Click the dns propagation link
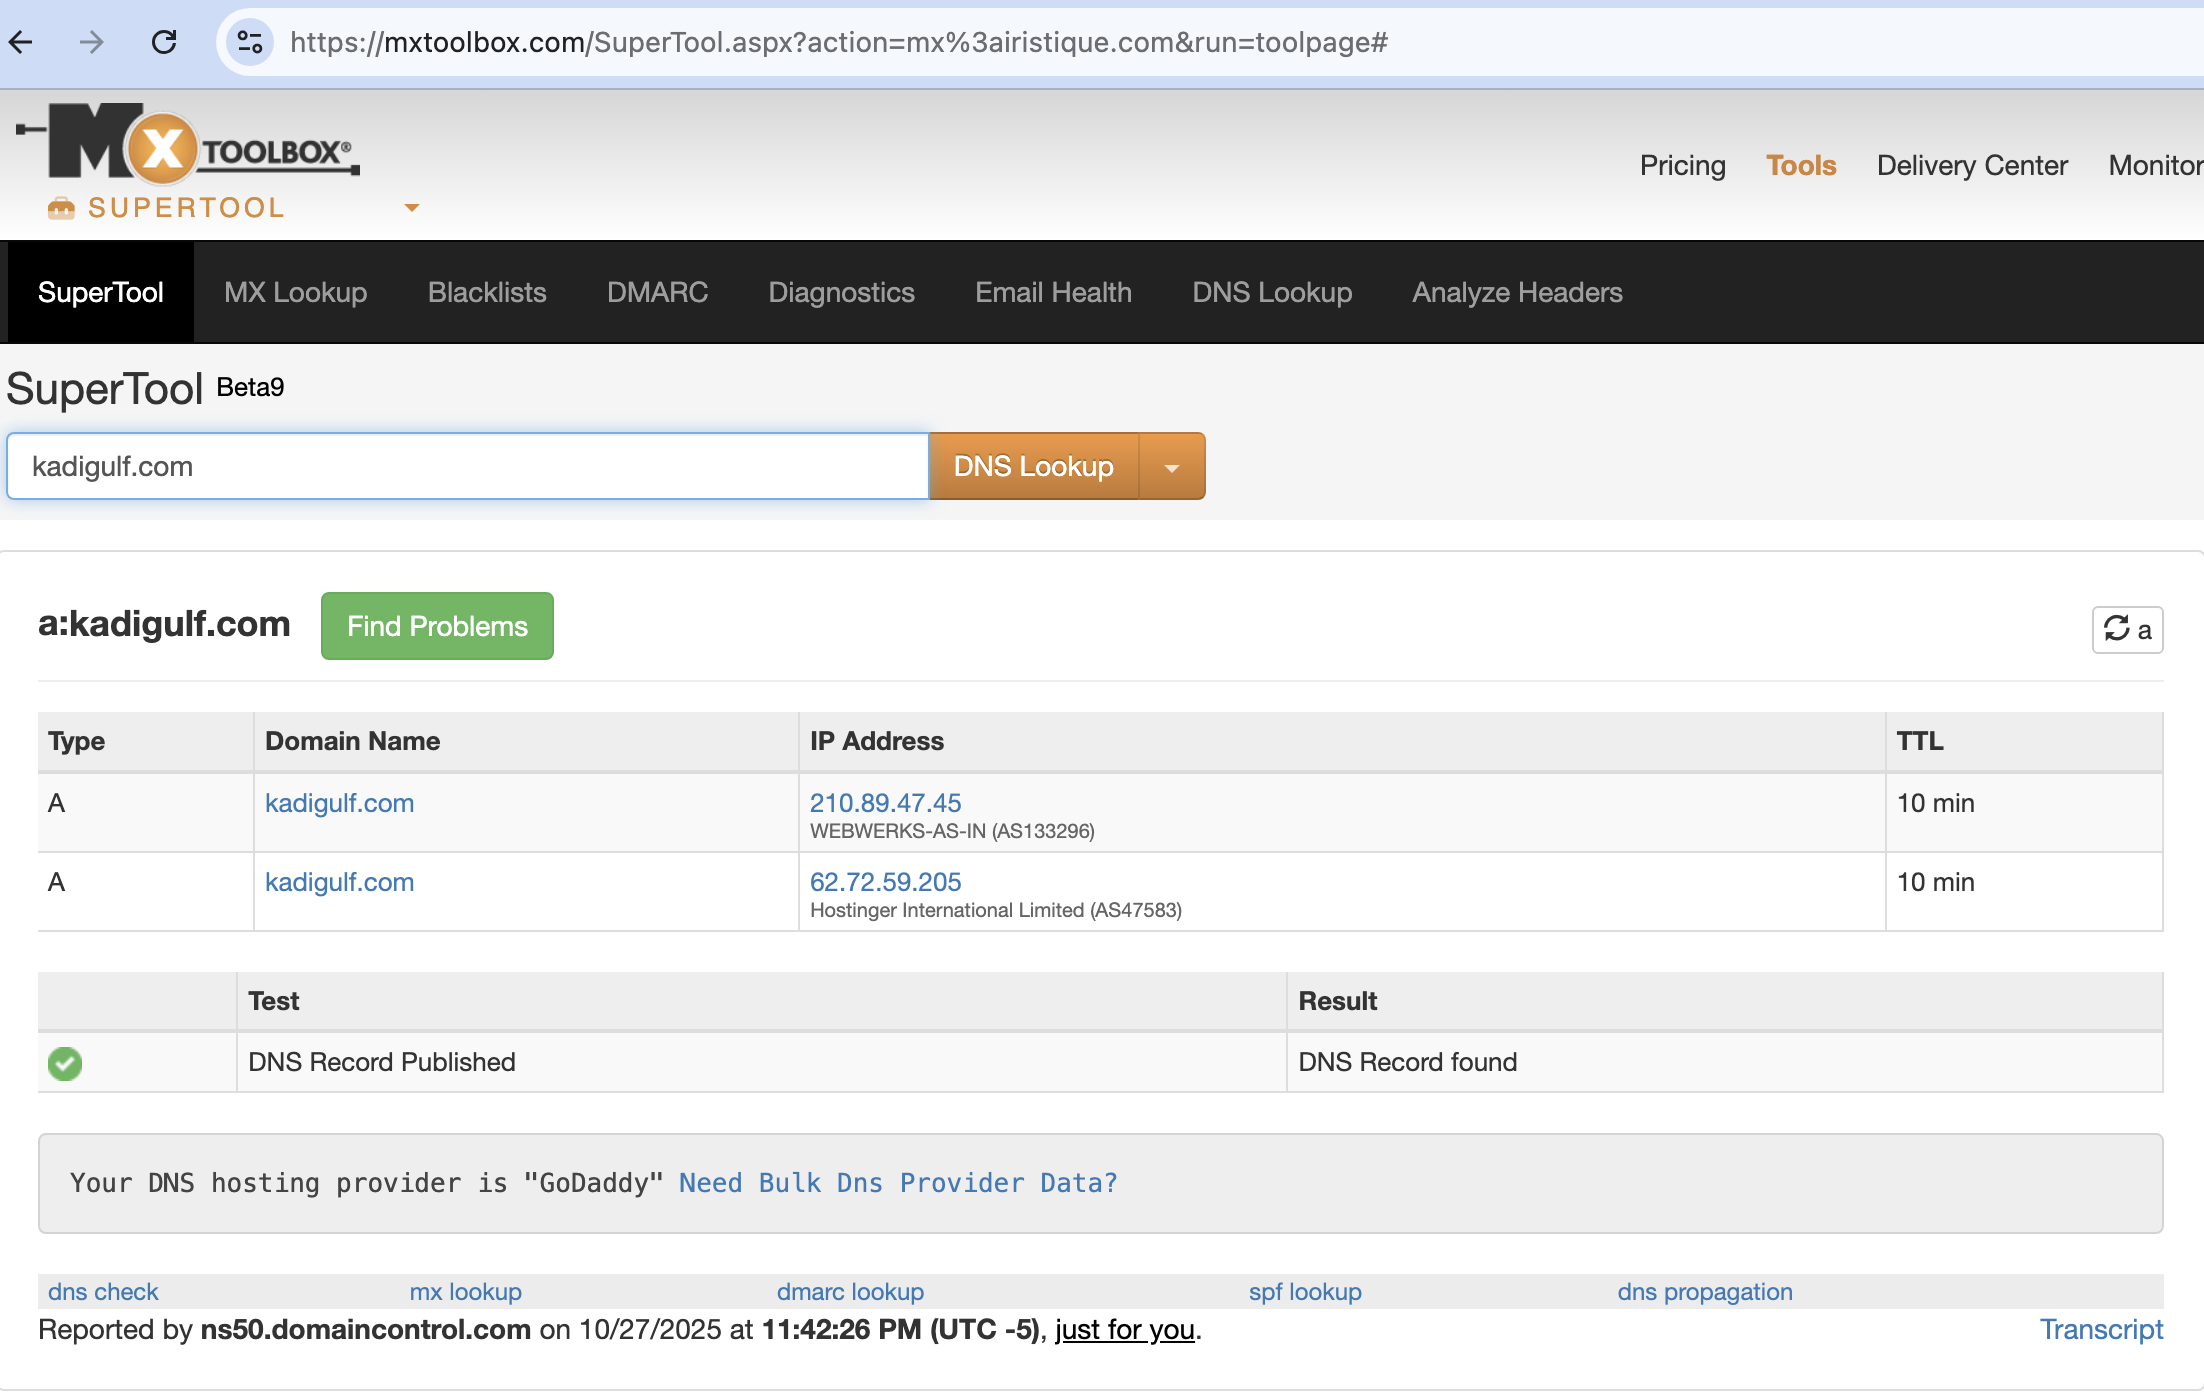 1704,1292
